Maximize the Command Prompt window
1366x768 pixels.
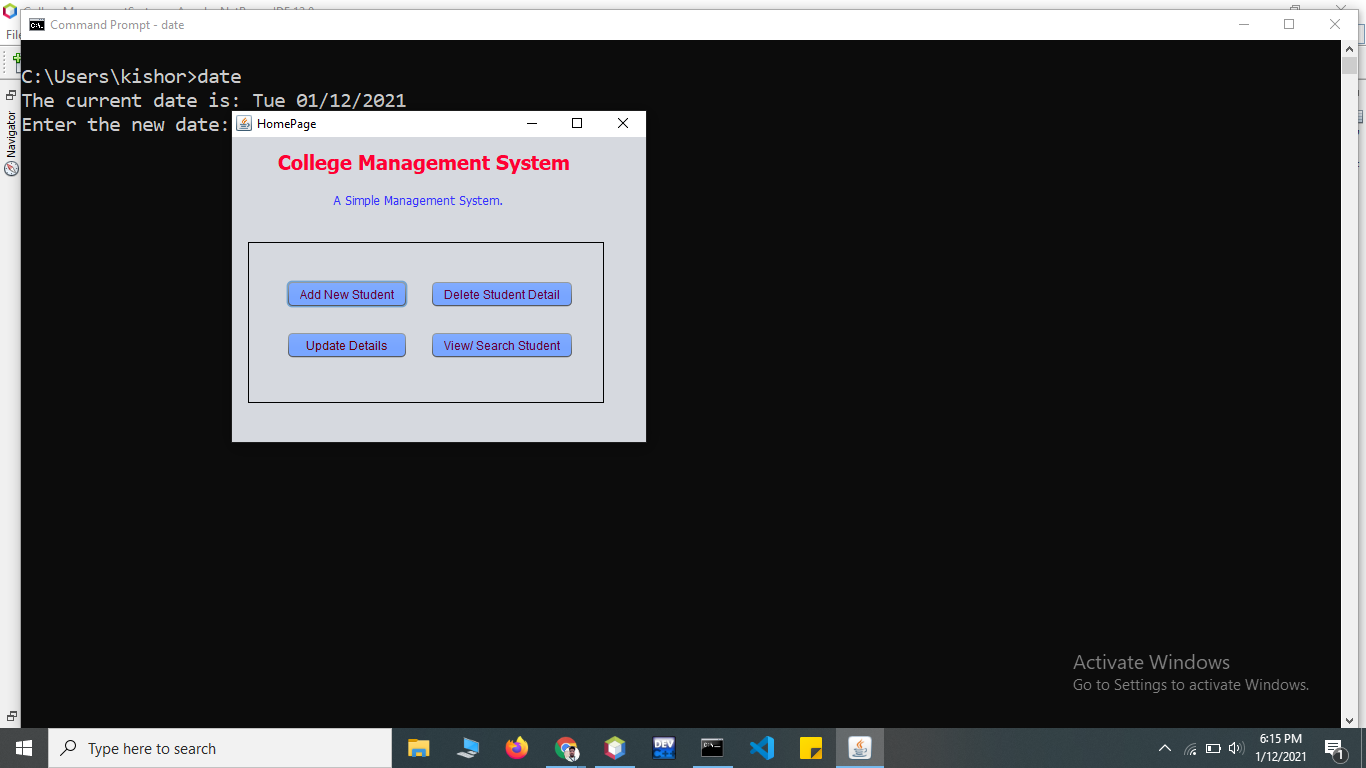[x=1289, y=25]
